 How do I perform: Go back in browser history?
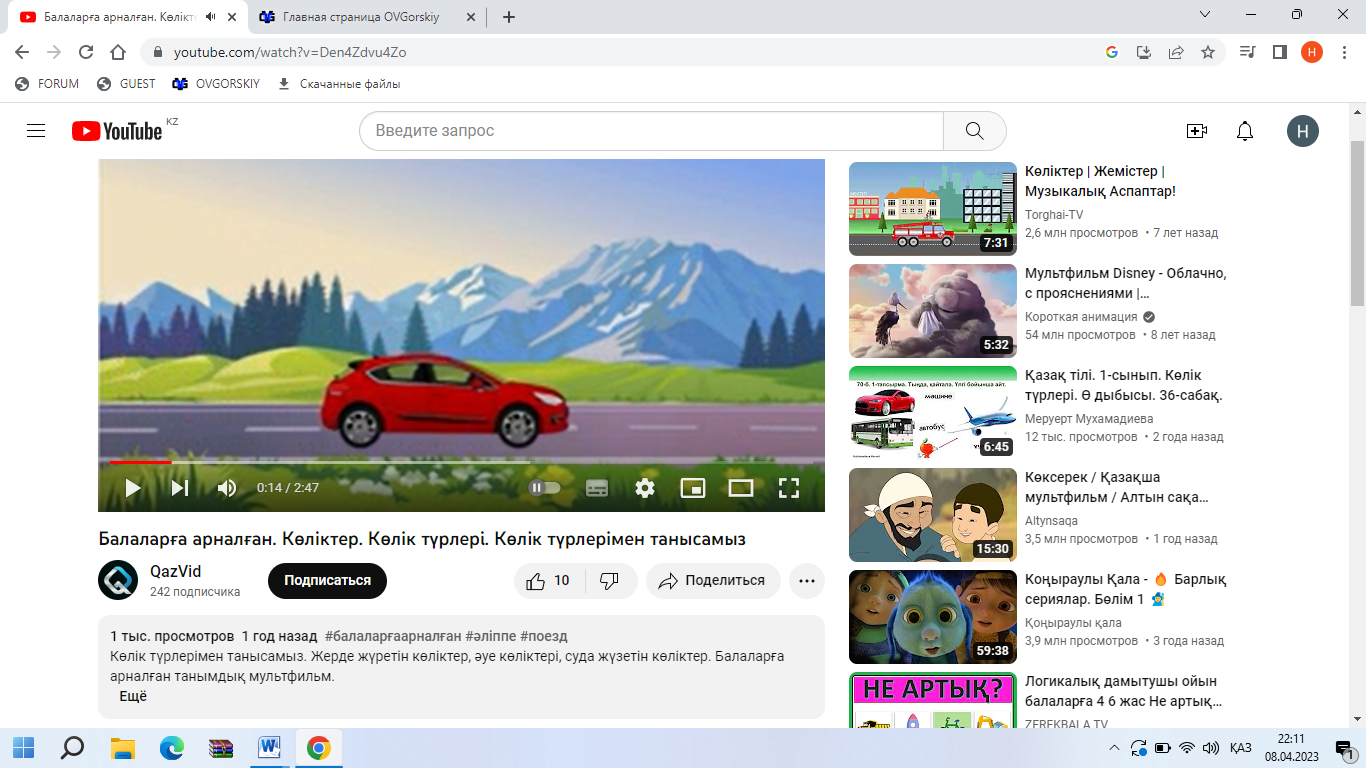tap(22, 52)
